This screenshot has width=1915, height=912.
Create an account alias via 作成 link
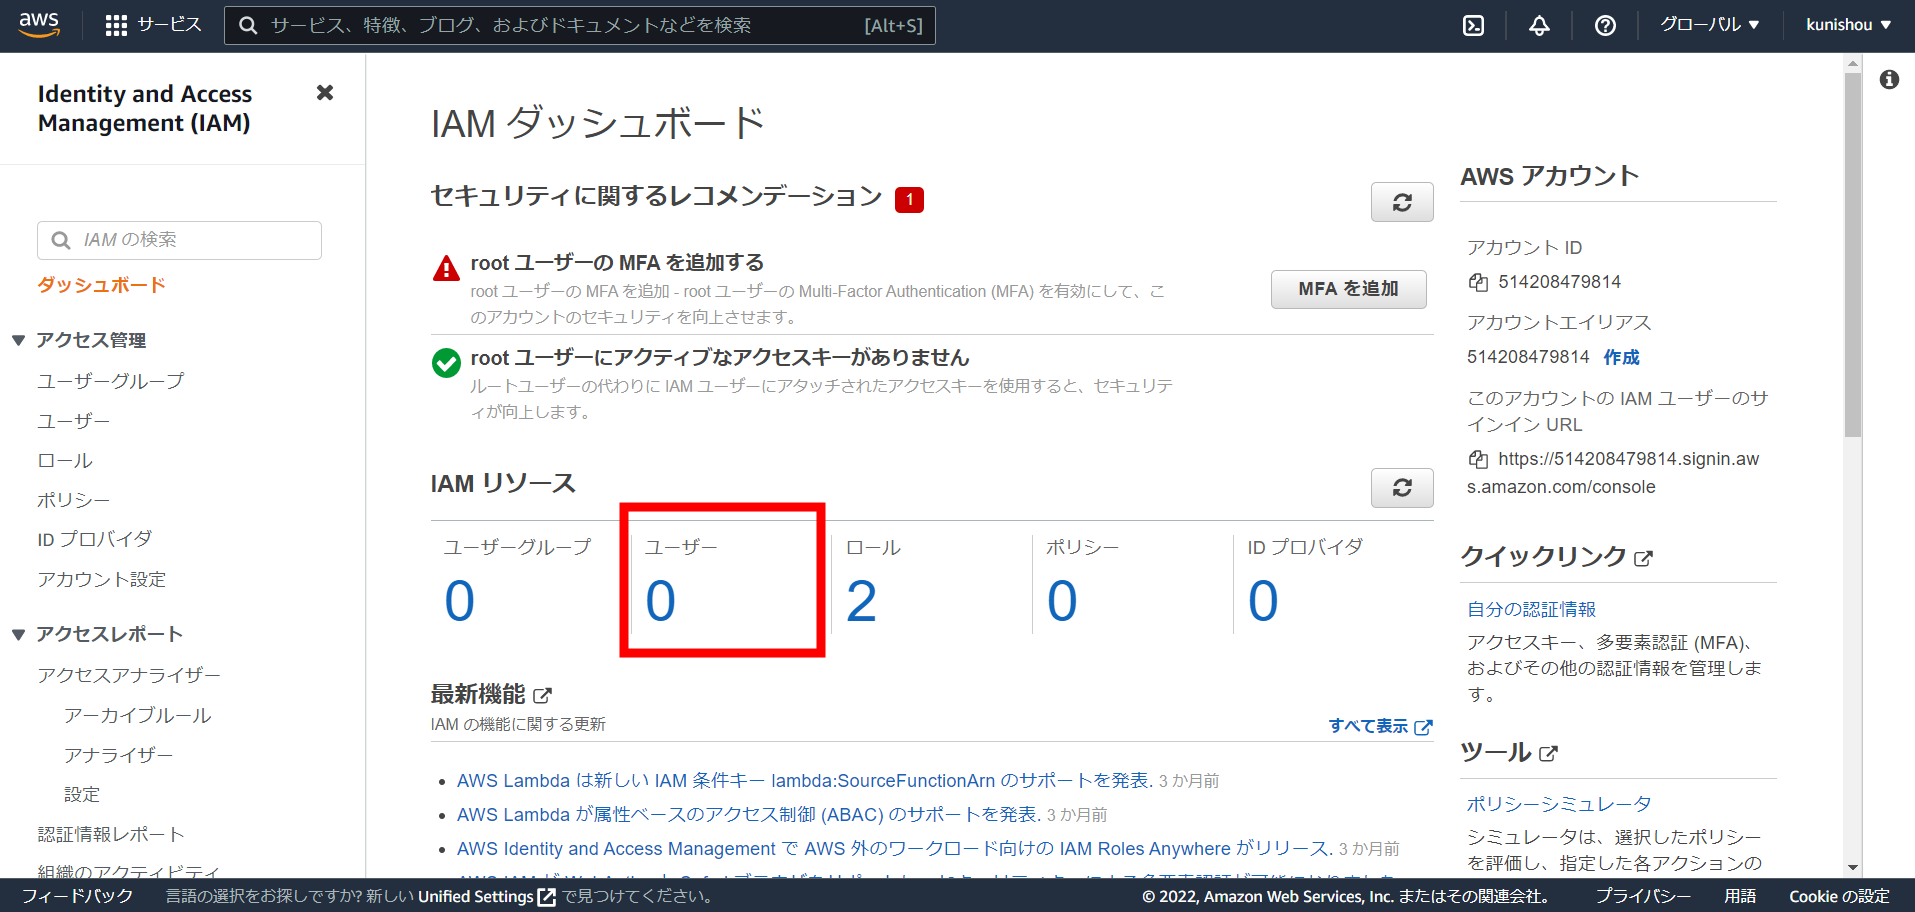(1620, 357)
